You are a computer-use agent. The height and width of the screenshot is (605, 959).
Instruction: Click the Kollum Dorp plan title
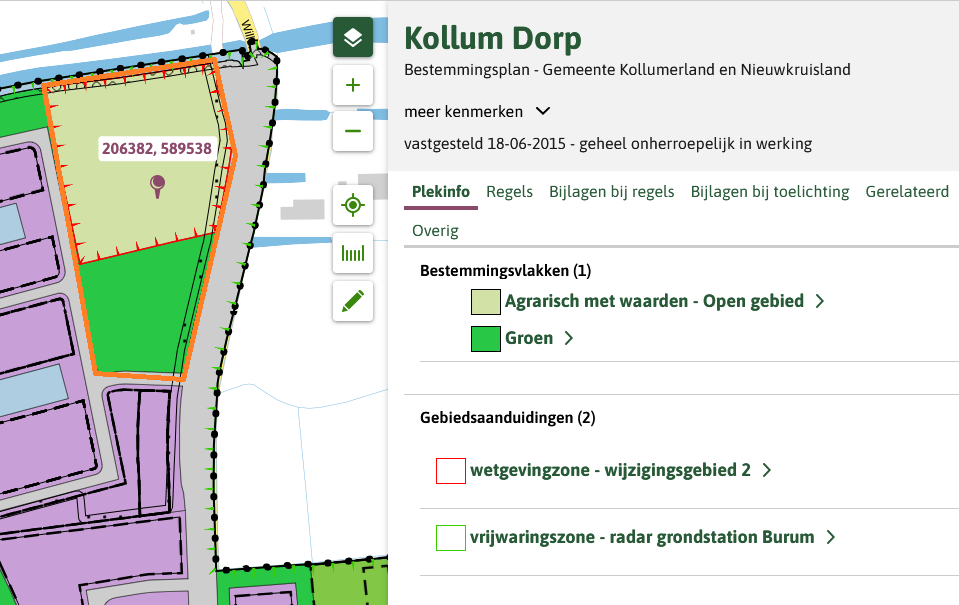tap(493, 39)
